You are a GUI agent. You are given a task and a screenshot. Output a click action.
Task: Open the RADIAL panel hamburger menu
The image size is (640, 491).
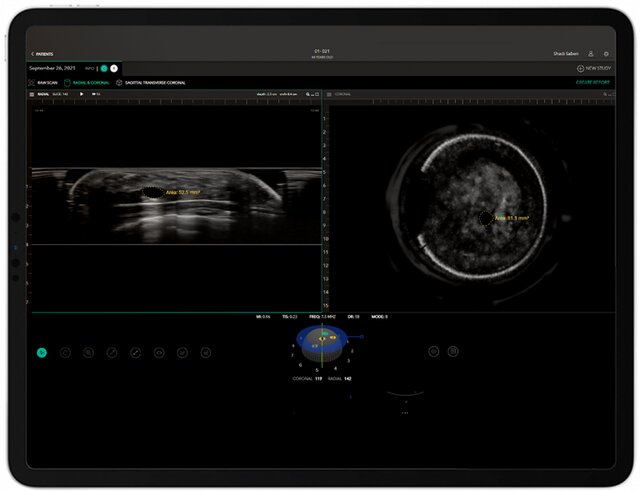(x=32, y=93)
